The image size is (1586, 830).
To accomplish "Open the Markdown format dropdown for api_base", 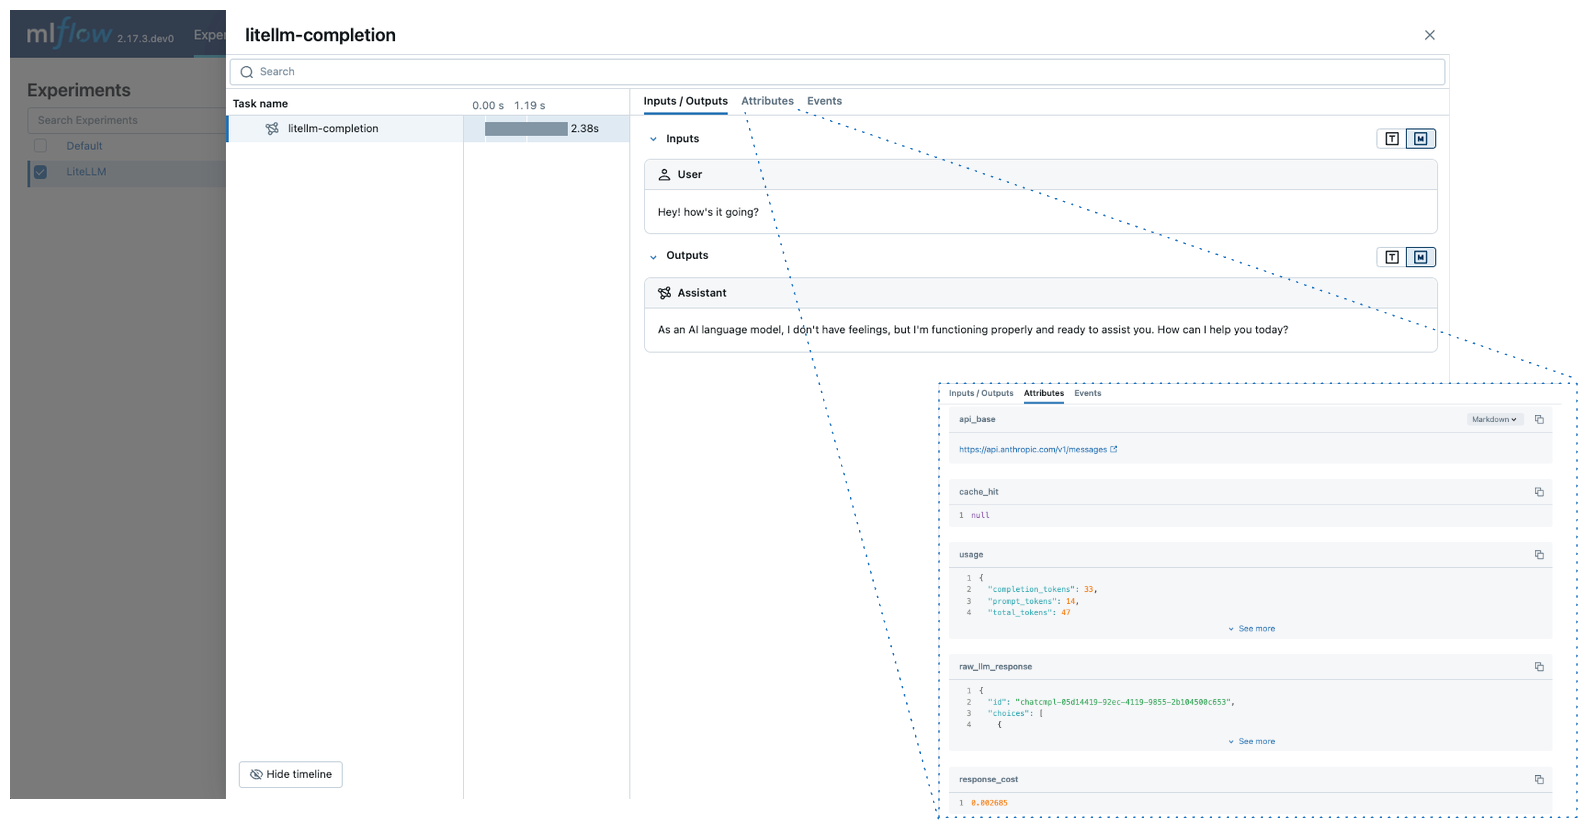I will click(x=1494, y=420).
